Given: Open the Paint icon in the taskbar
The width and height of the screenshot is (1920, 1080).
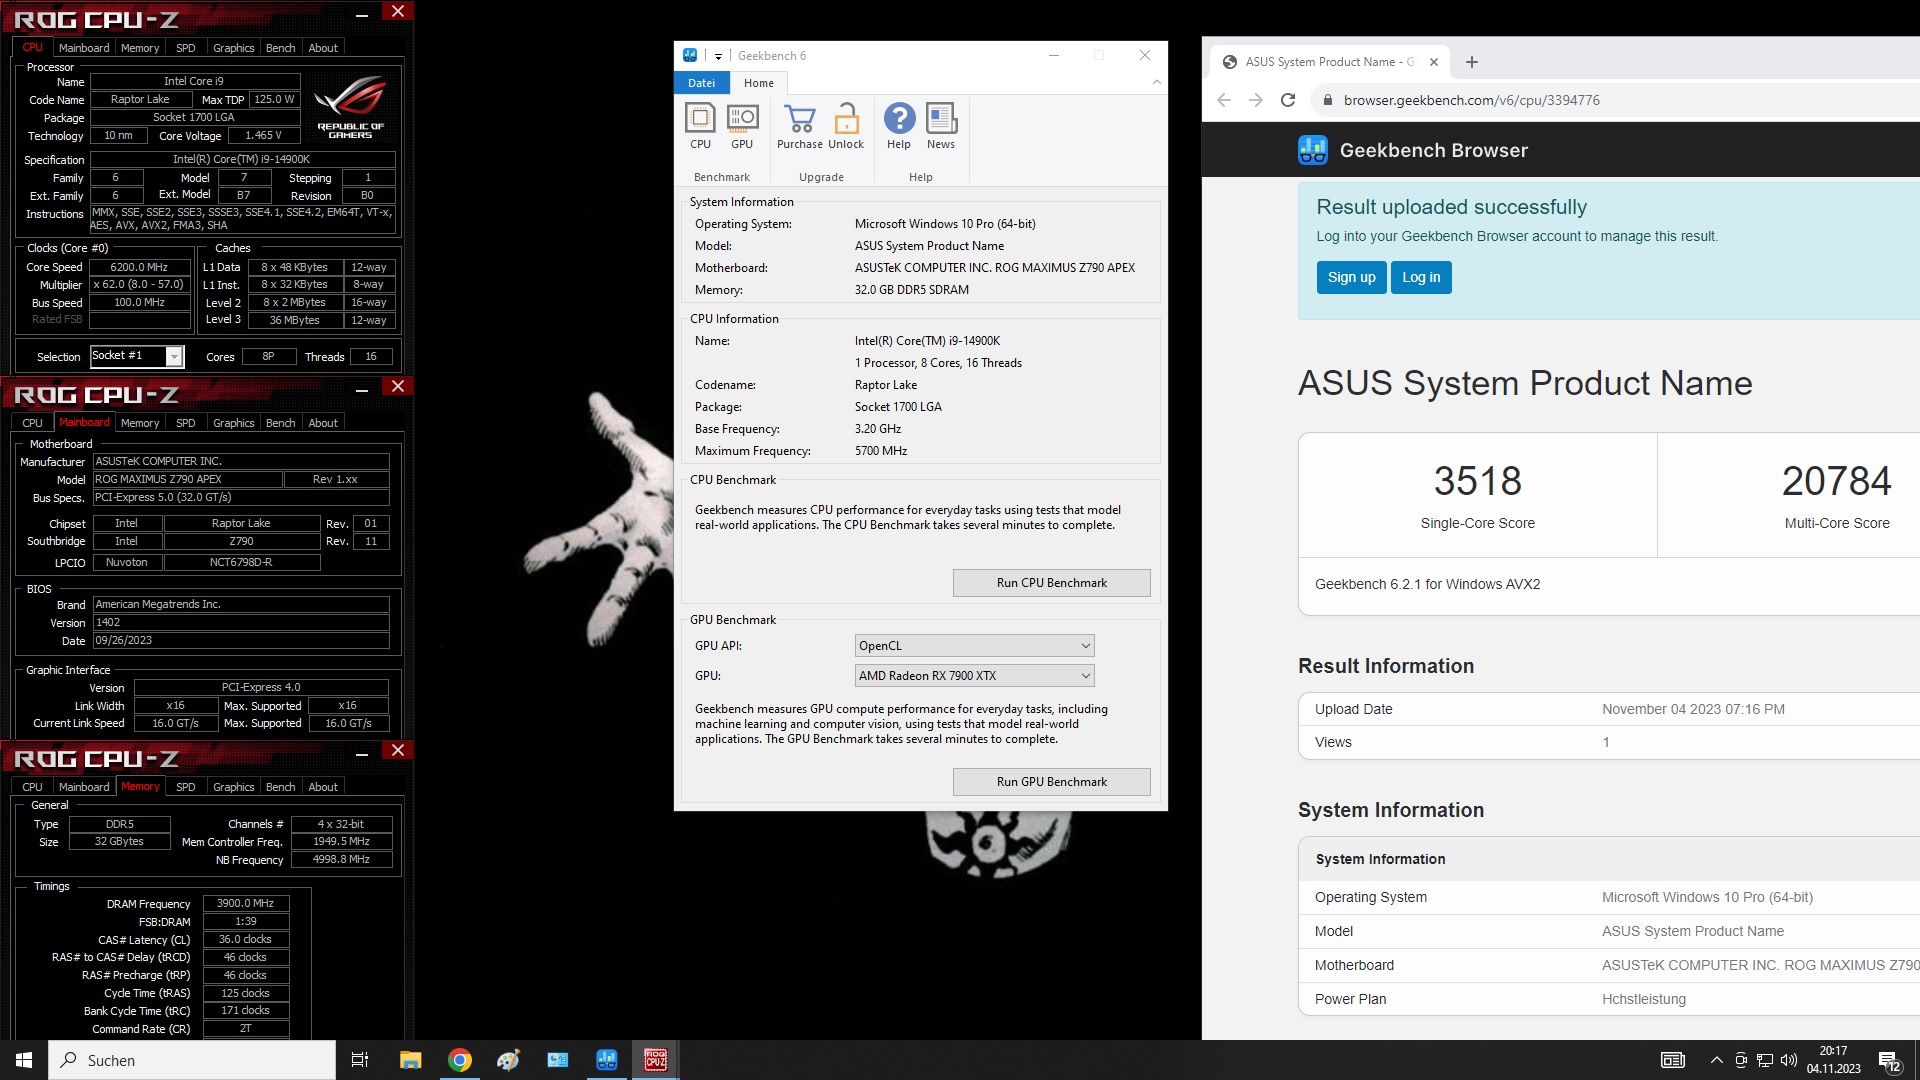Looking at the screenshot, I should (x=509, y=1060).
